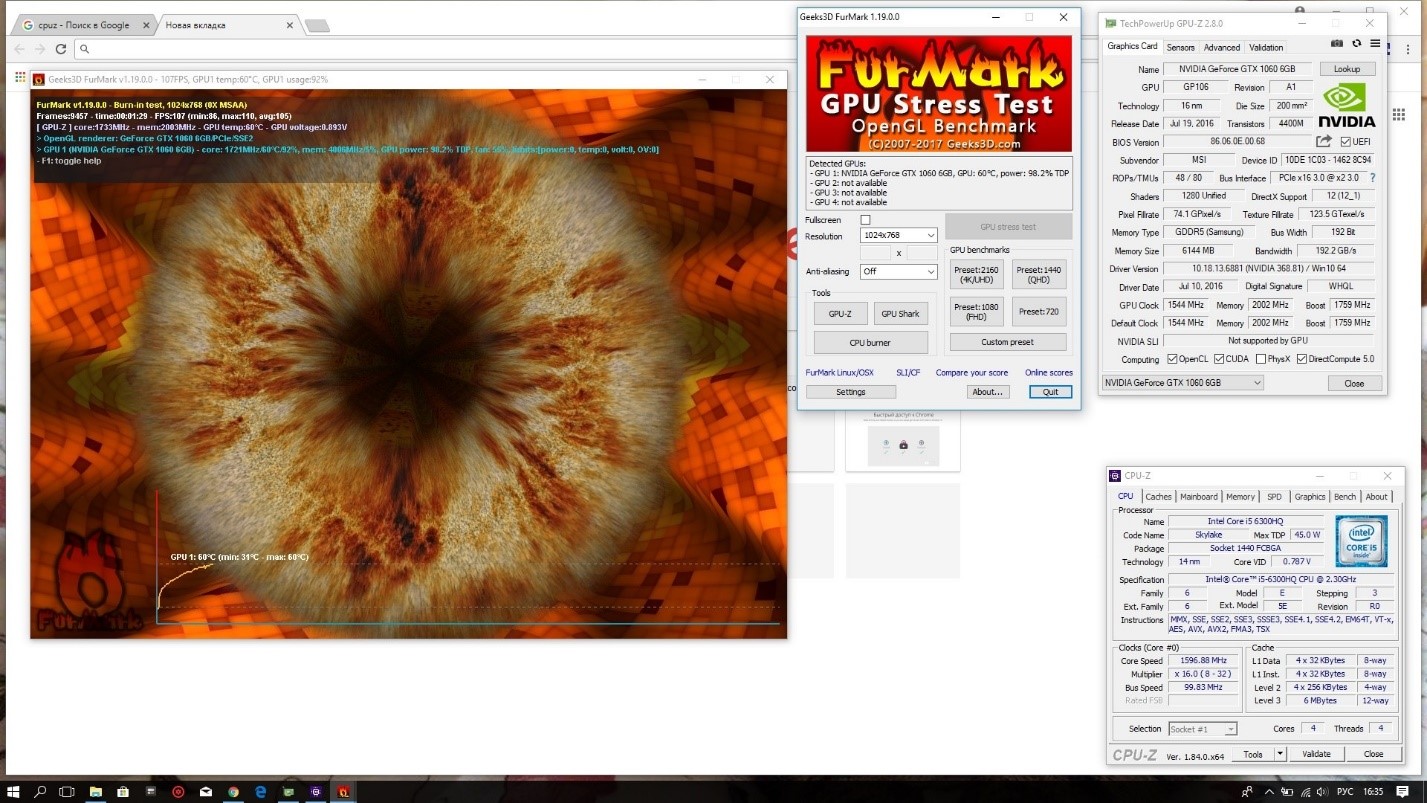
Task: Click 'FurMark Linux/OSX' link
Action: [840, 373]
